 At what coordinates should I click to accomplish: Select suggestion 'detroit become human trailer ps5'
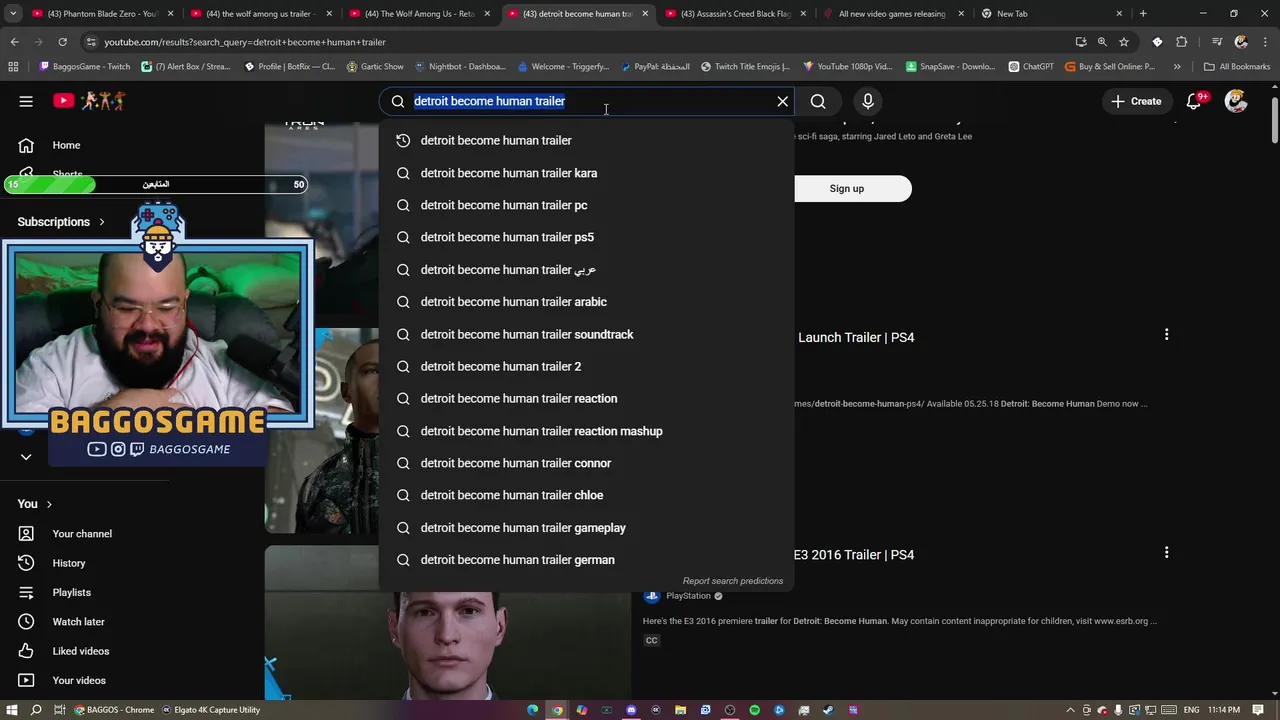tap(586, 237)
